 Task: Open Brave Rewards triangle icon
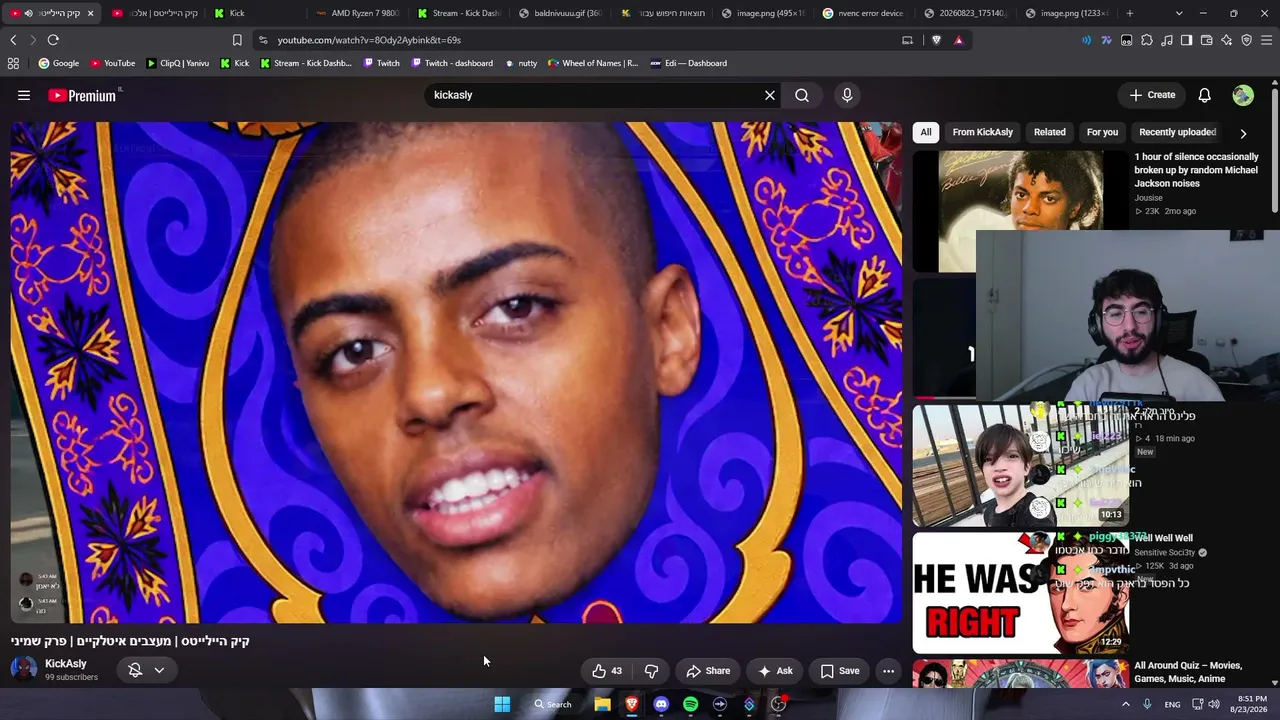click(x=958, y=40)
